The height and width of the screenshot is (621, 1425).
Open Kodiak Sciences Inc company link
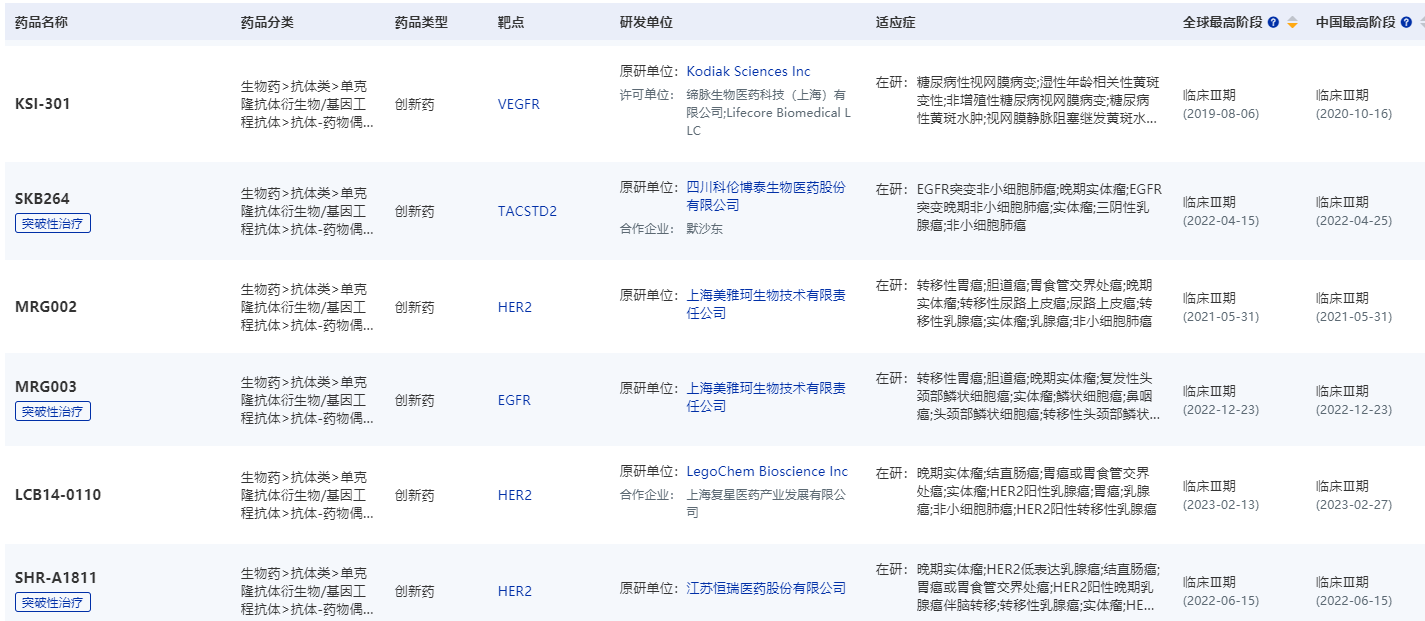pyautogui.click(x=748, y=71)
